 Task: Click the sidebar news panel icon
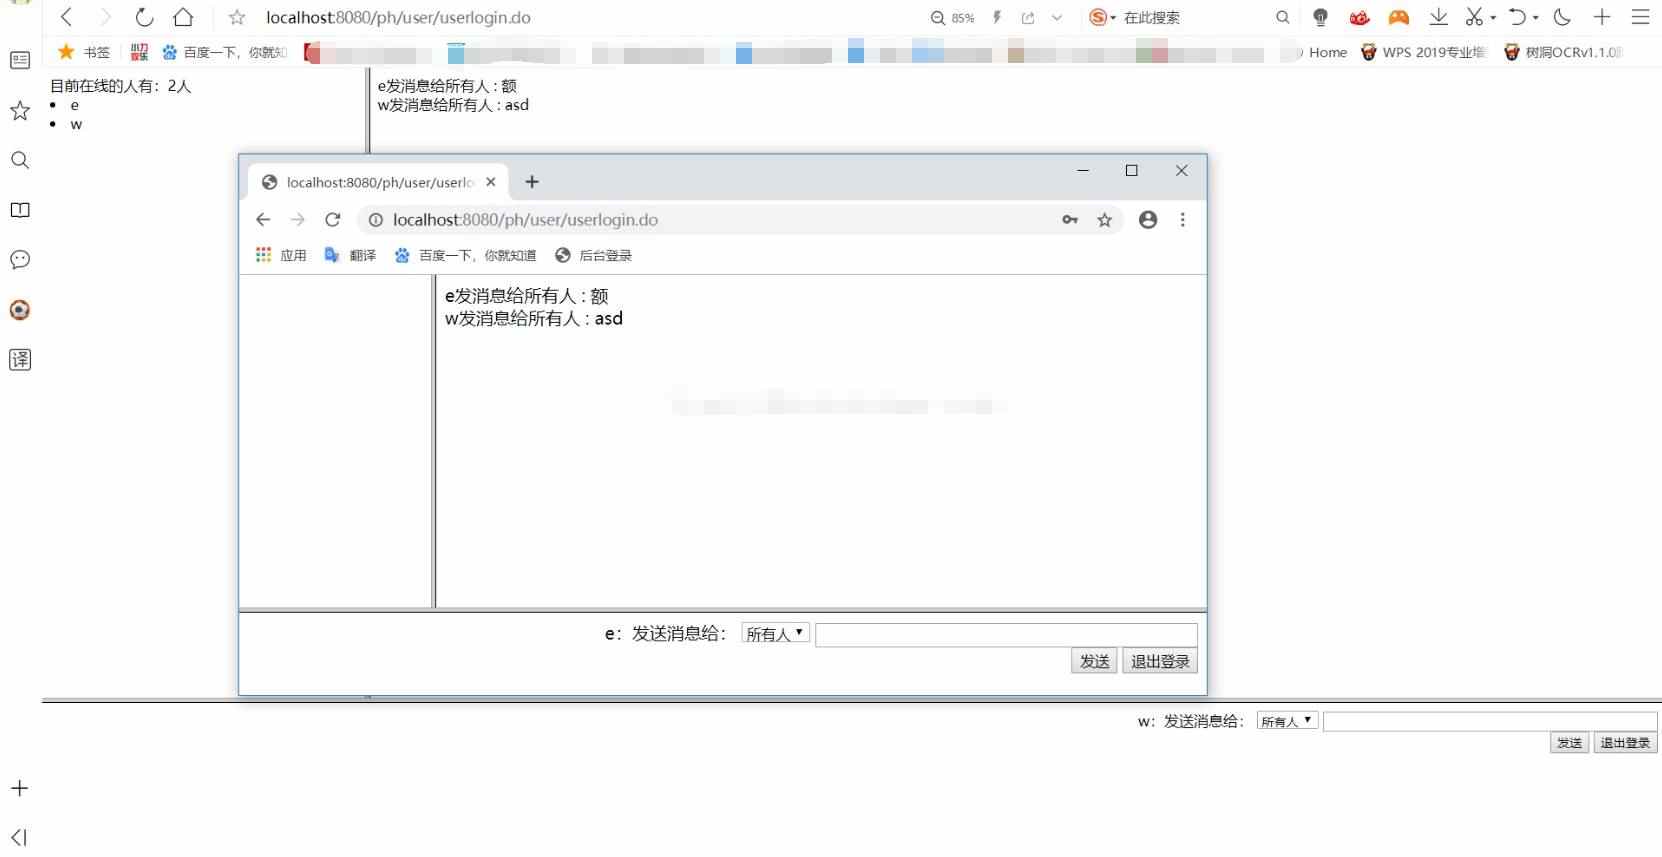click(x=20, y=61)
